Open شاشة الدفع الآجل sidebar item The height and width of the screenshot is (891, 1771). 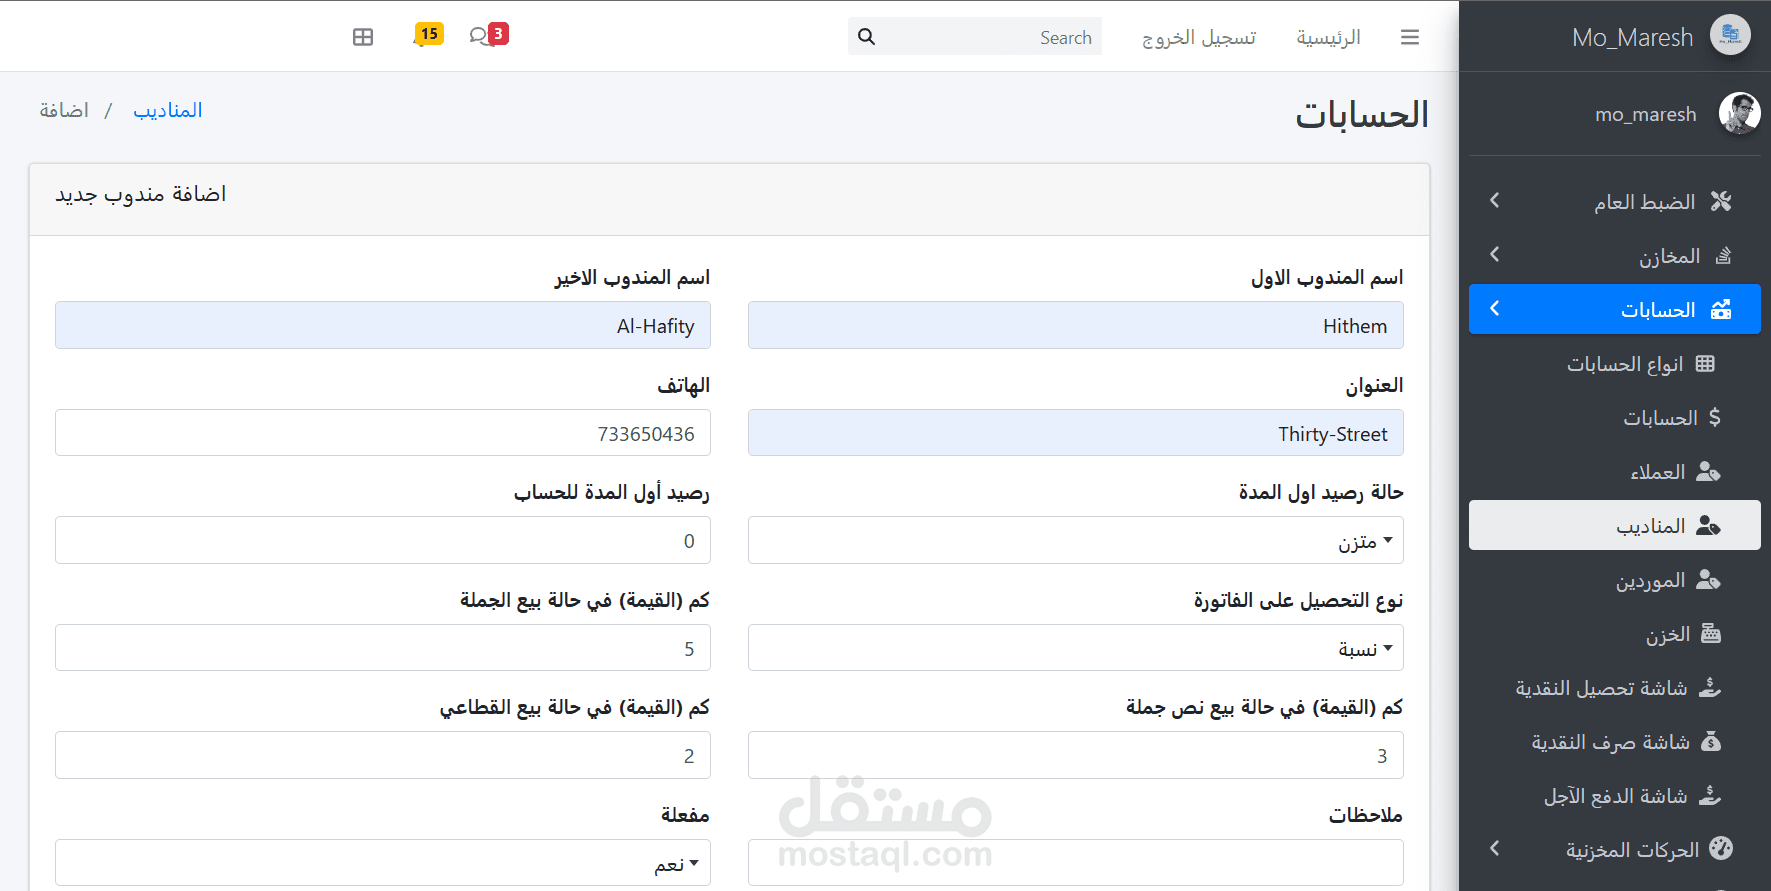tap(1615, 796)
